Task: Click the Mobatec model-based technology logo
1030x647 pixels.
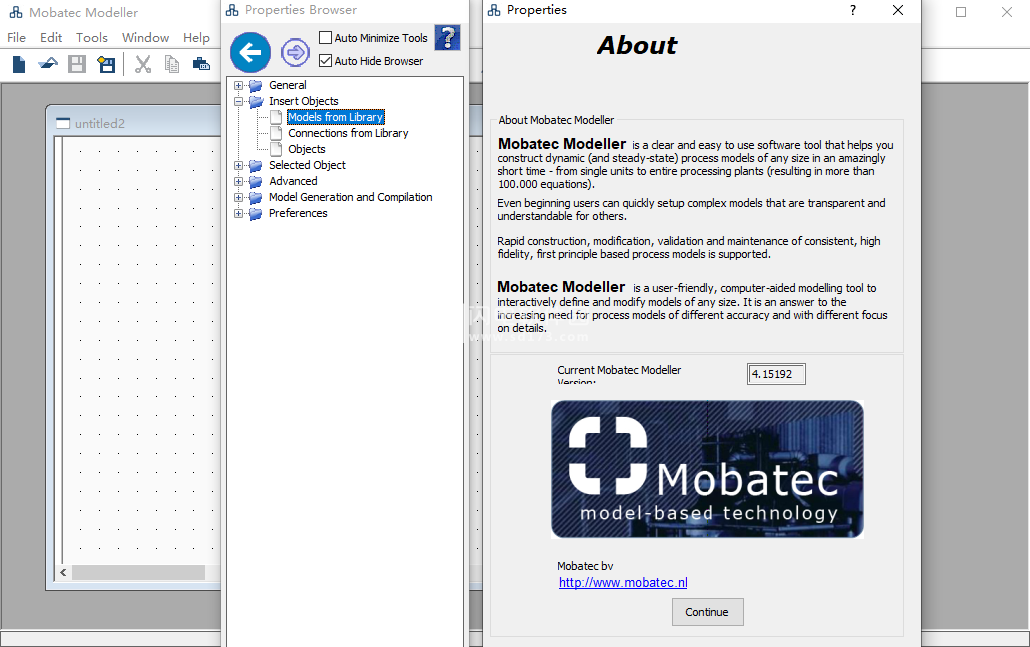Action: pyautogui.click(x=707, y=470)
